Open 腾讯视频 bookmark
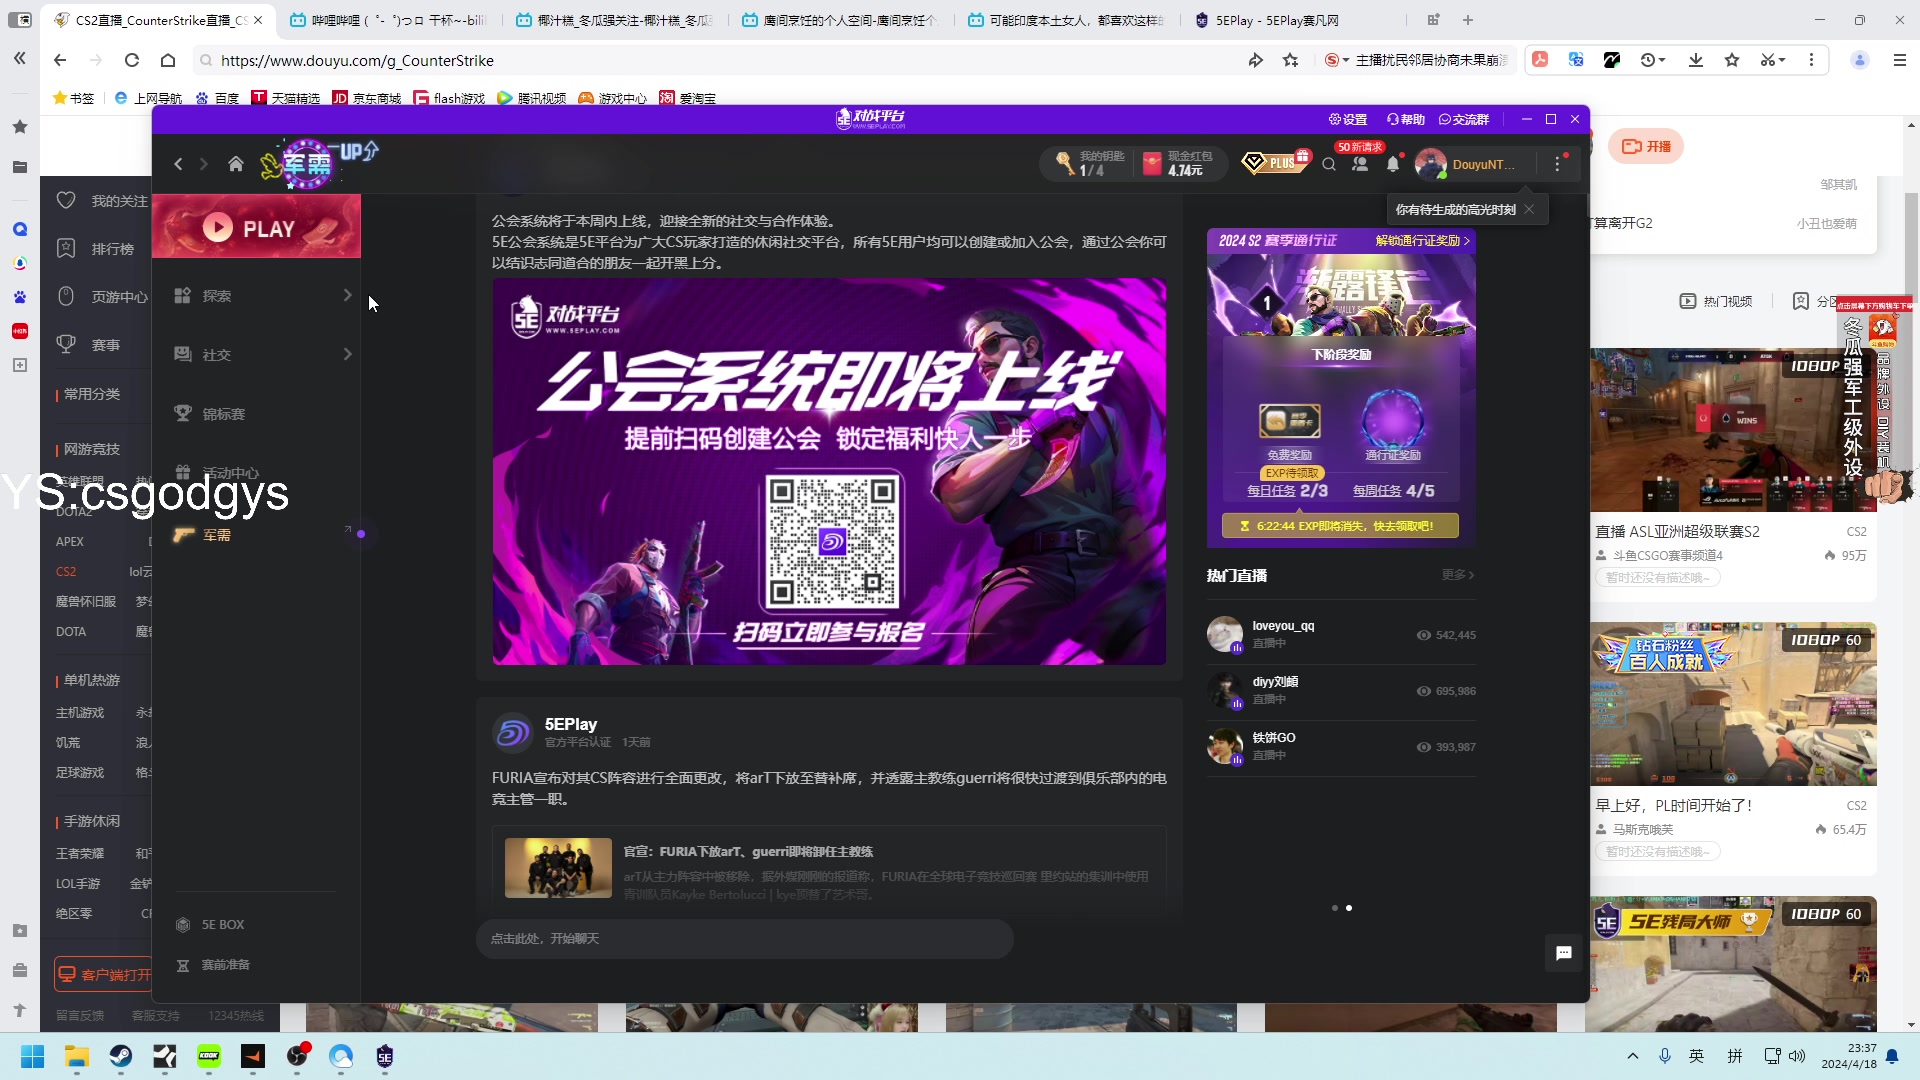The image size is (1920, 1080). tap(531, 98)
